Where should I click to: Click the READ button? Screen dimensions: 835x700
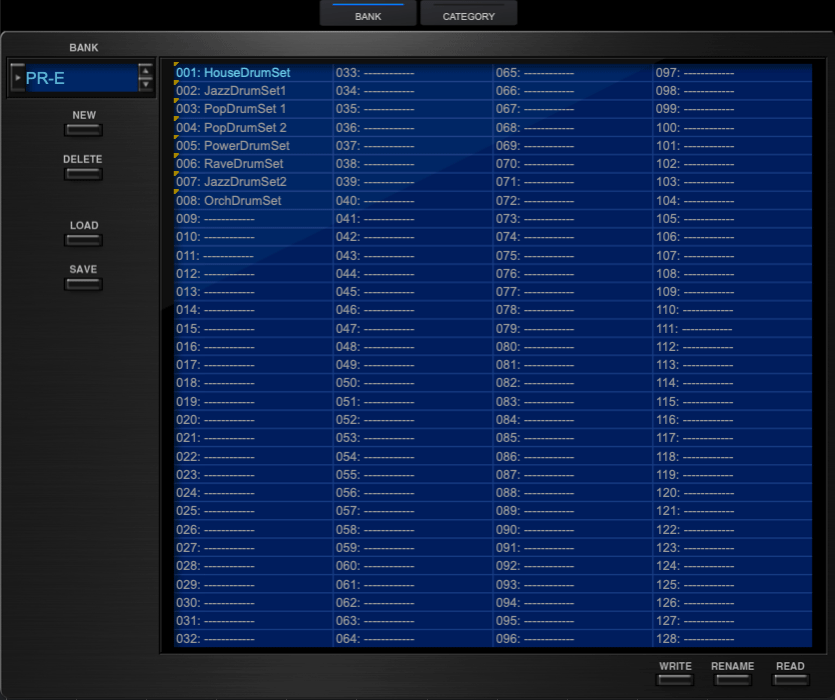790,680
